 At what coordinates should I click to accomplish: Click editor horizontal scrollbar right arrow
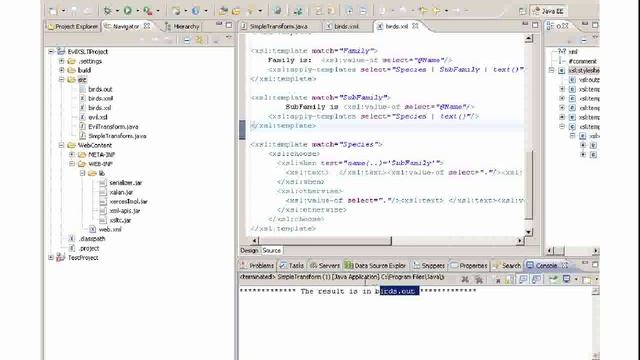tap(520, 241)
